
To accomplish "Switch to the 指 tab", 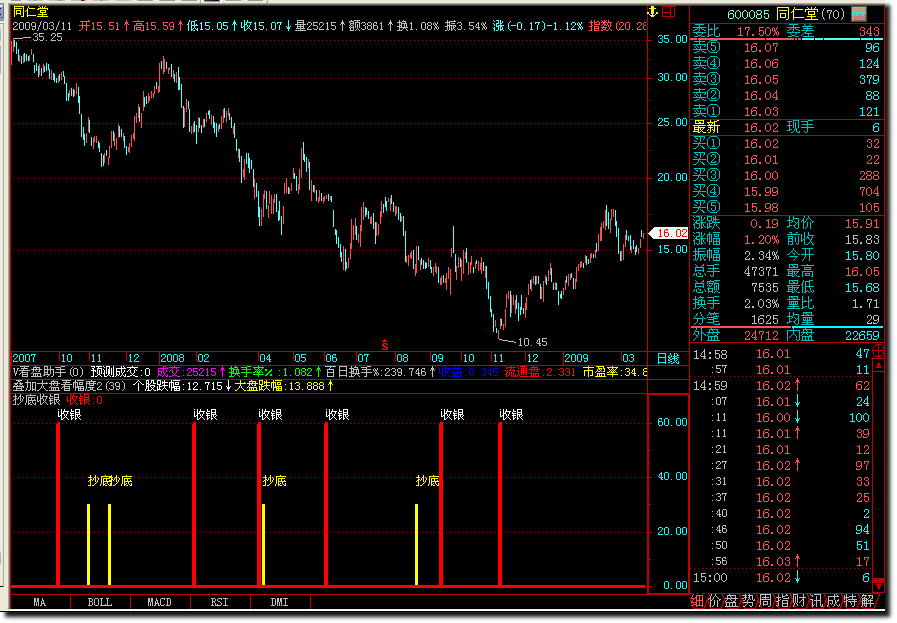I will [x=783, y=601].
